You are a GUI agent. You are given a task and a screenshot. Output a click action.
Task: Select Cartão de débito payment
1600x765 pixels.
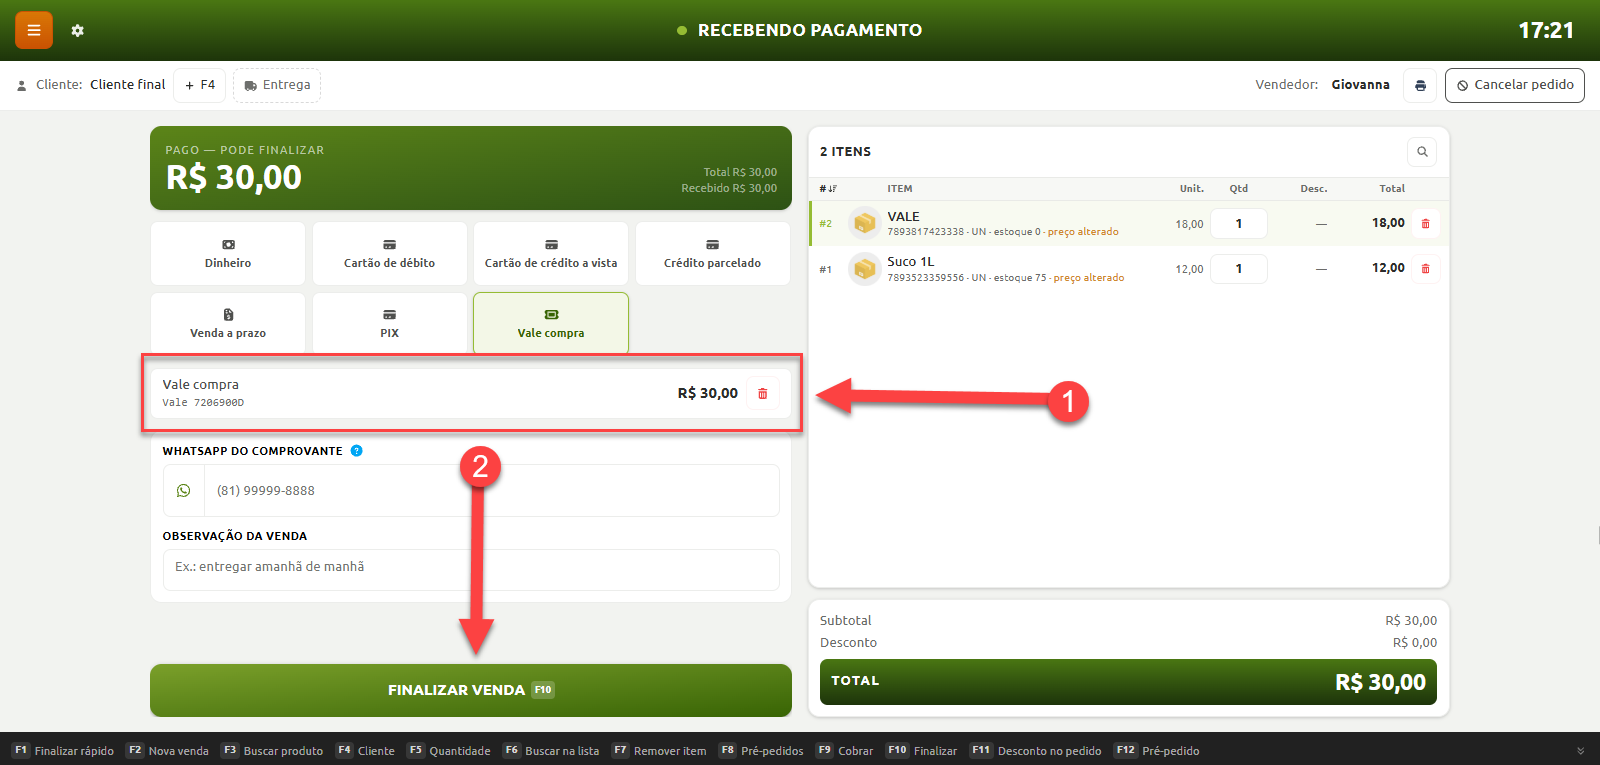coord(390,254)
